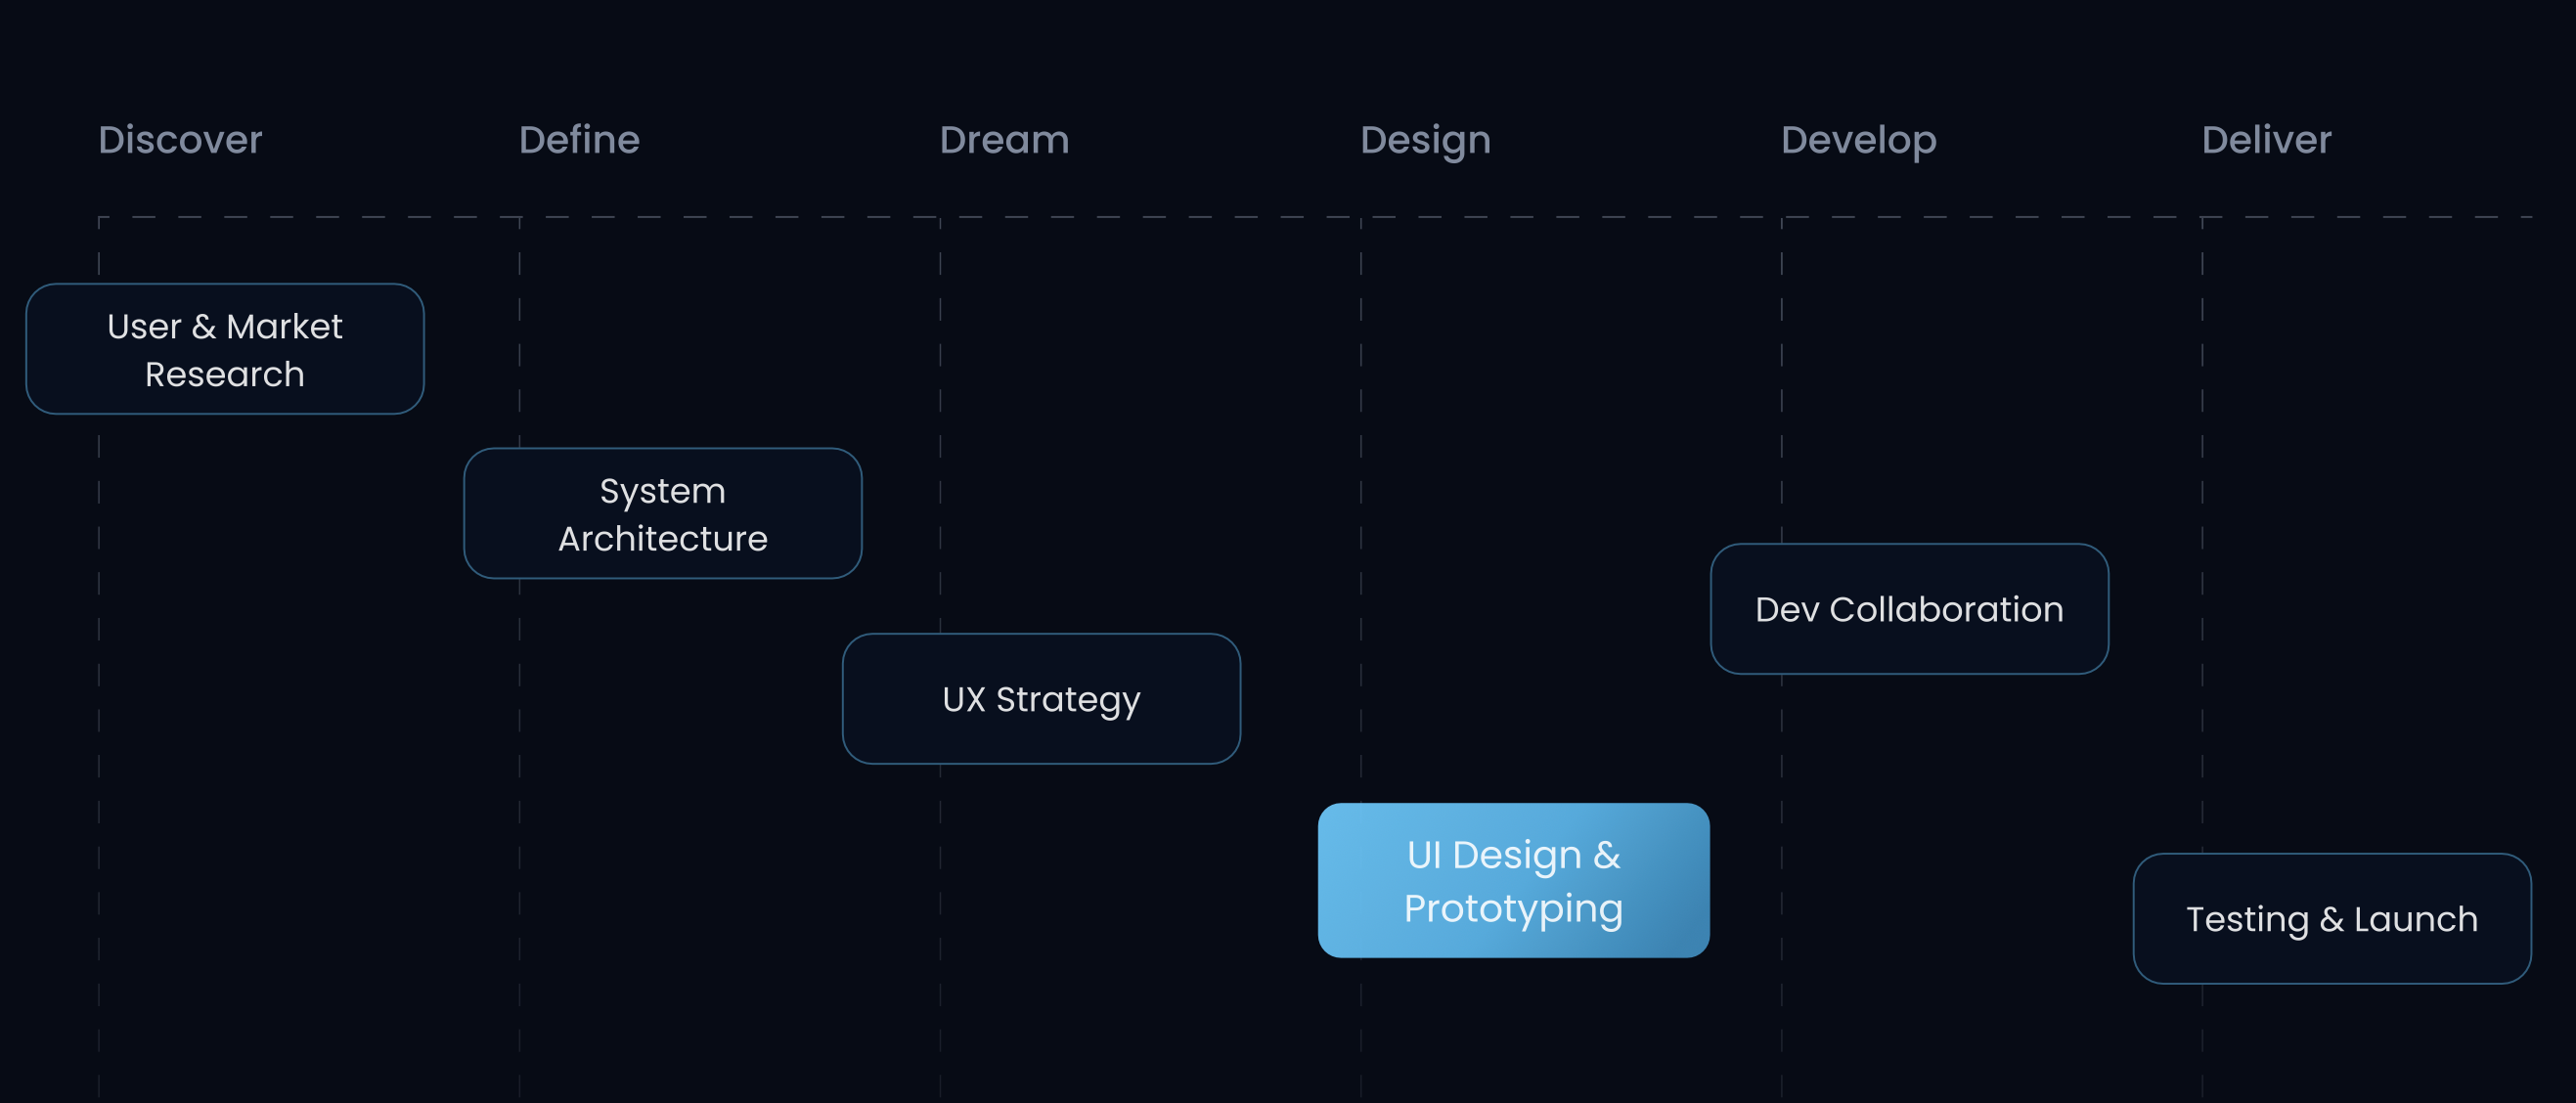This screenshot has height=1103, width=2576.
Task: Open the System Architecture card
Action: [663, 513]
